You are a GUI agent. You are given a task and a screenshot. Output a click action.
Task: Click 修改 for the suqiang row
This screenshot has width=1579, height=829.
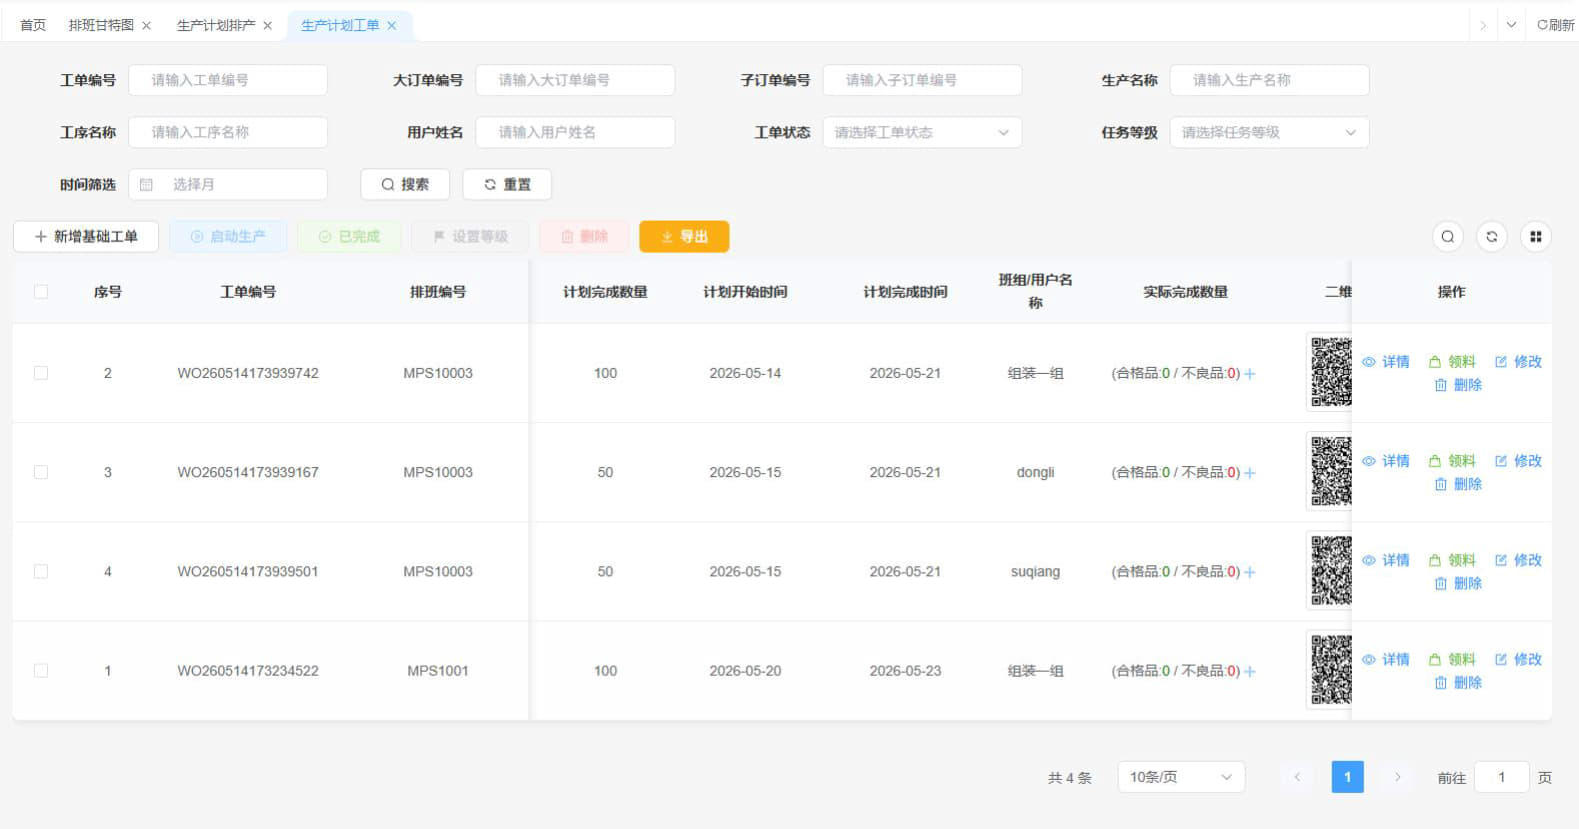point(1518,560)
